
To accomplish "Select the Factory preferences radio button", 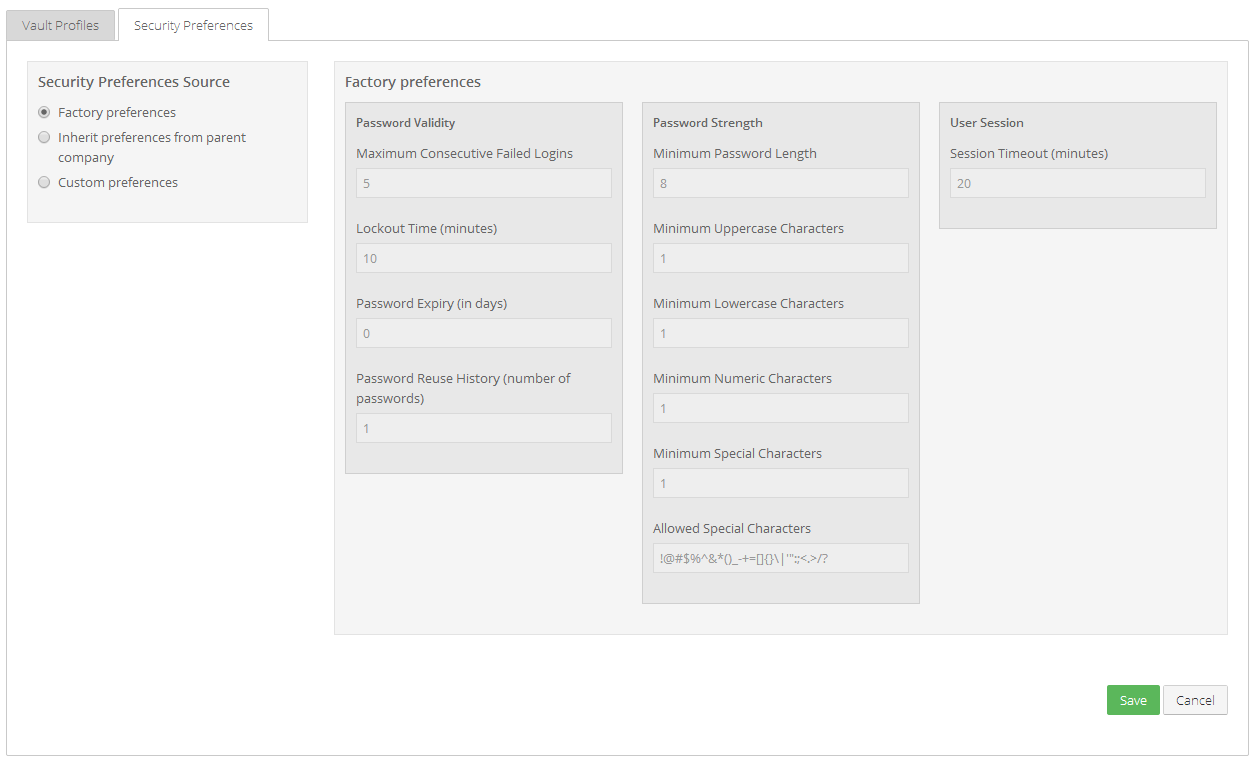I will click(42, 112).
